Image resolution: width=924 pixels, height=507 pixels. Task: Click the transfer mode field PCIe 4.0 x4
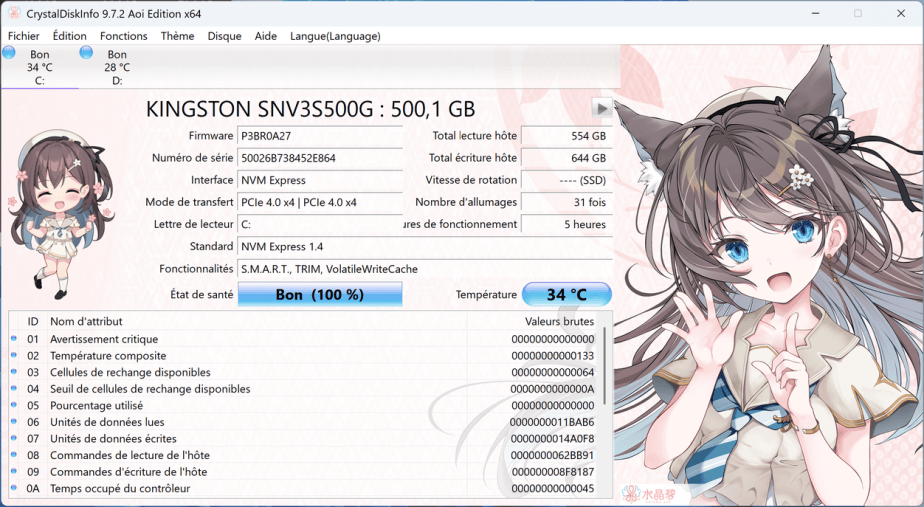coord(320,202)
